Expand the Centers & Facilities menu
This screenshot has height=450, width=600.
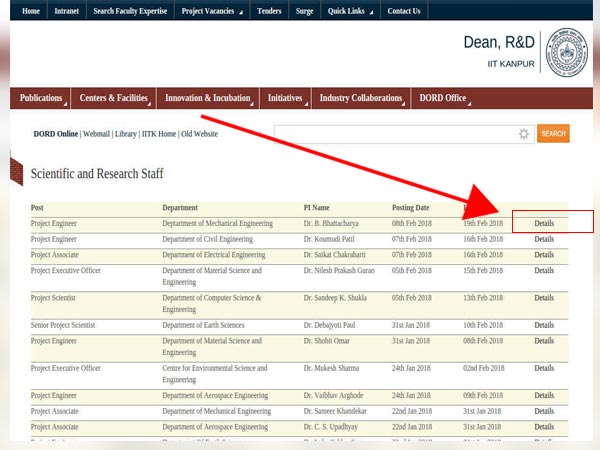114,98
